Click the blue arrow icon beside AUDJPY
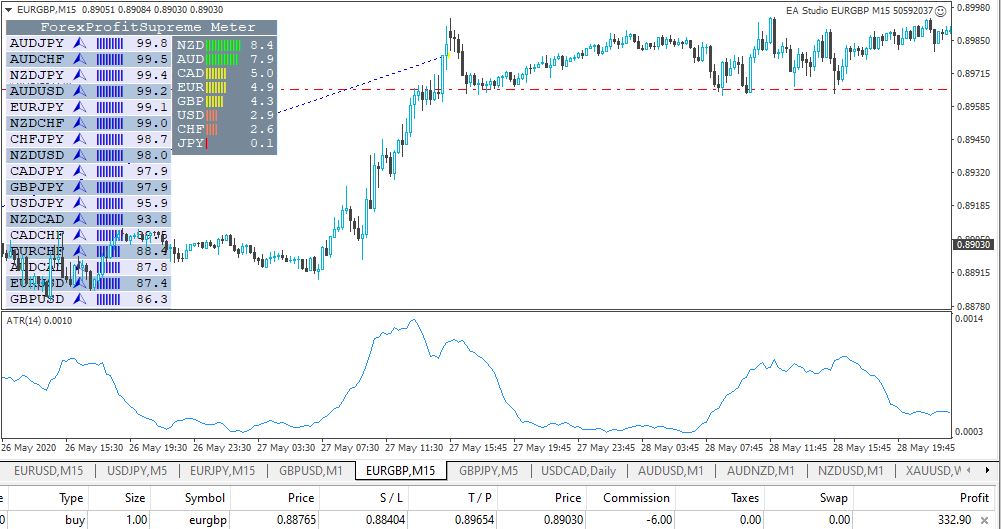 pos(81,44)
